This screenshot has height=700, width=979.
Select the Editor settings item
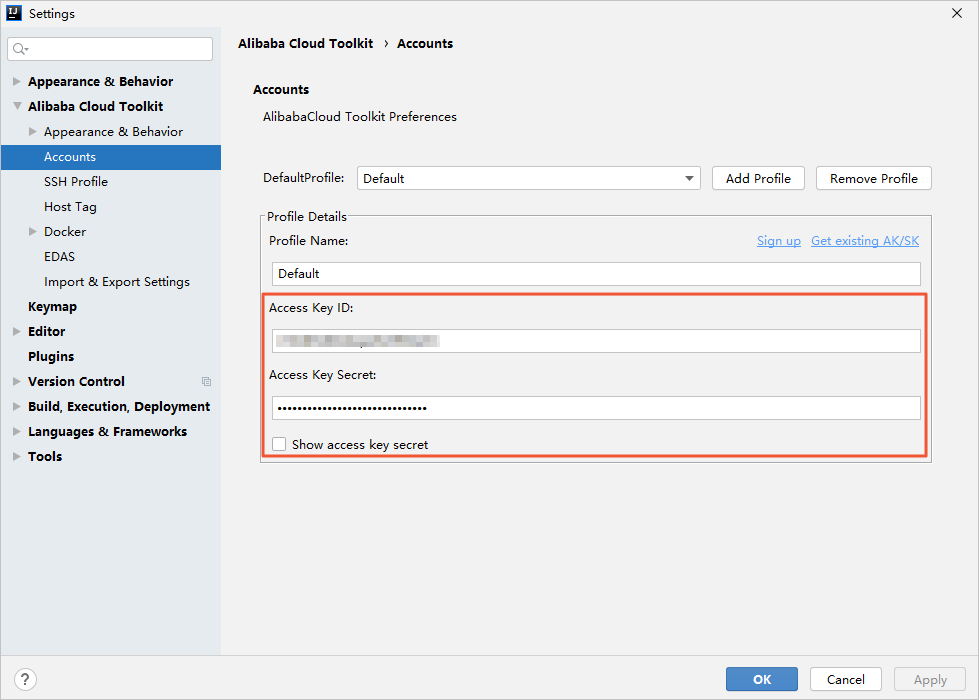pyautogui.click(x=46, y=332)
